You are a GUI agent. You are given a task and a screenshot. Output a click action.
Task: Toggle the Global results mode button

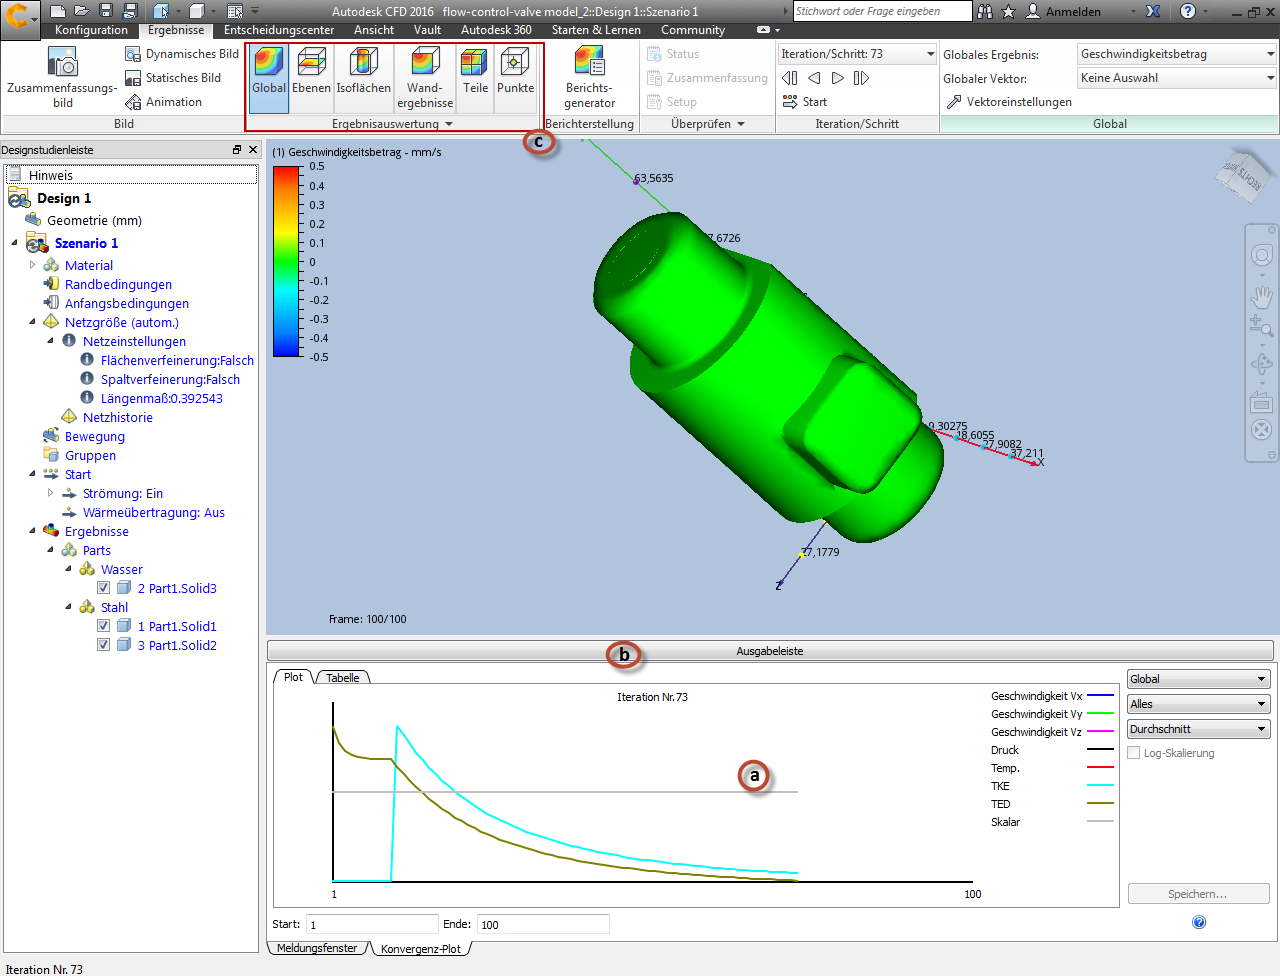[269, 78]
